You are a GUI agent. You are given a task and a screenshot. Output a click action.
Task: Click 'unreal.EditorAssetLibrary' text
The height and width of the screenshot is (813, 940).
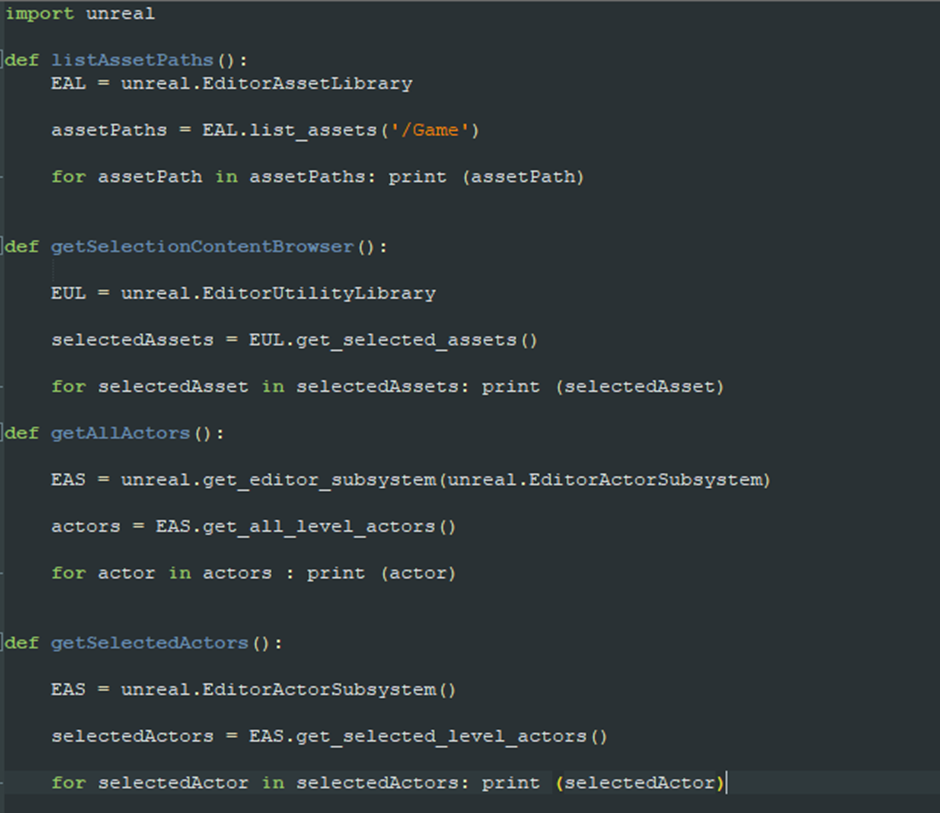267,83
